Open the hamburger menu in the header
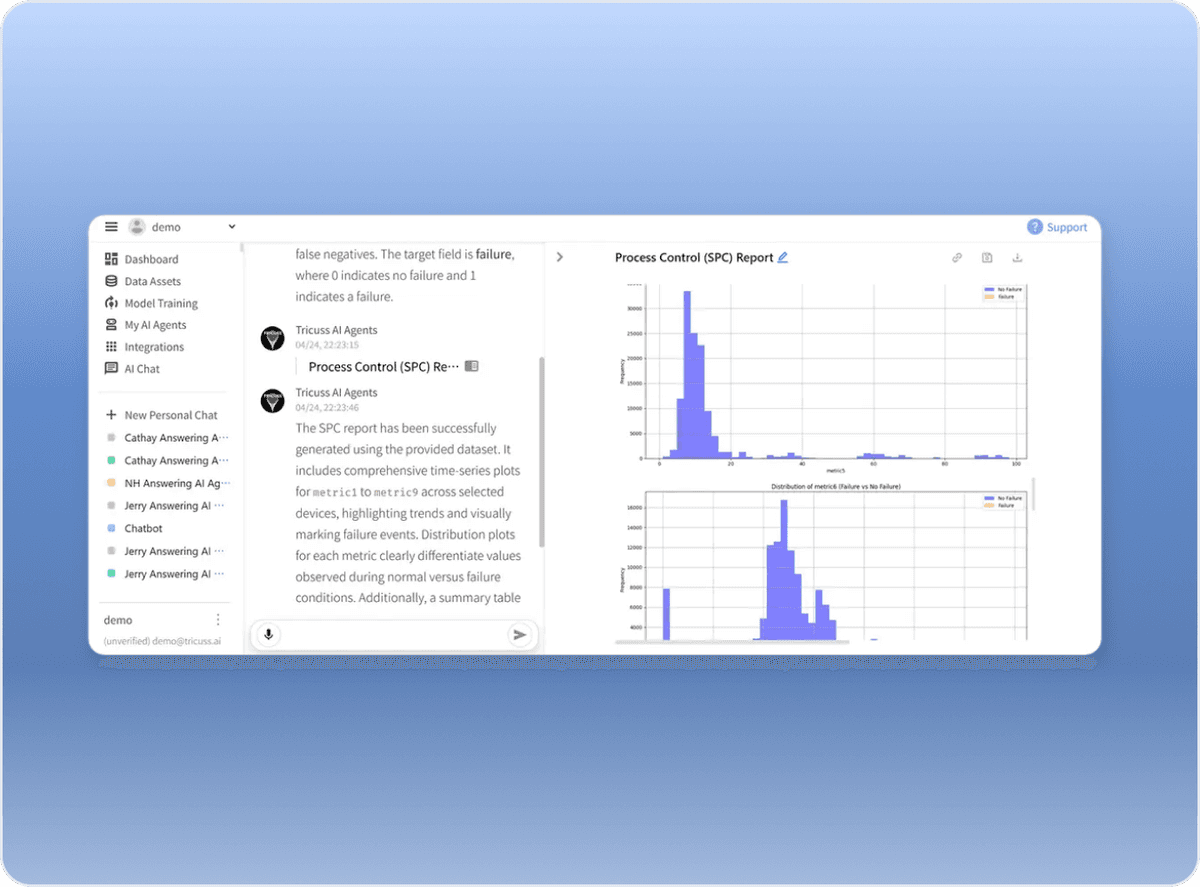Image resolution: width=1200 pixels, height=887 pixels. (111, 227)
